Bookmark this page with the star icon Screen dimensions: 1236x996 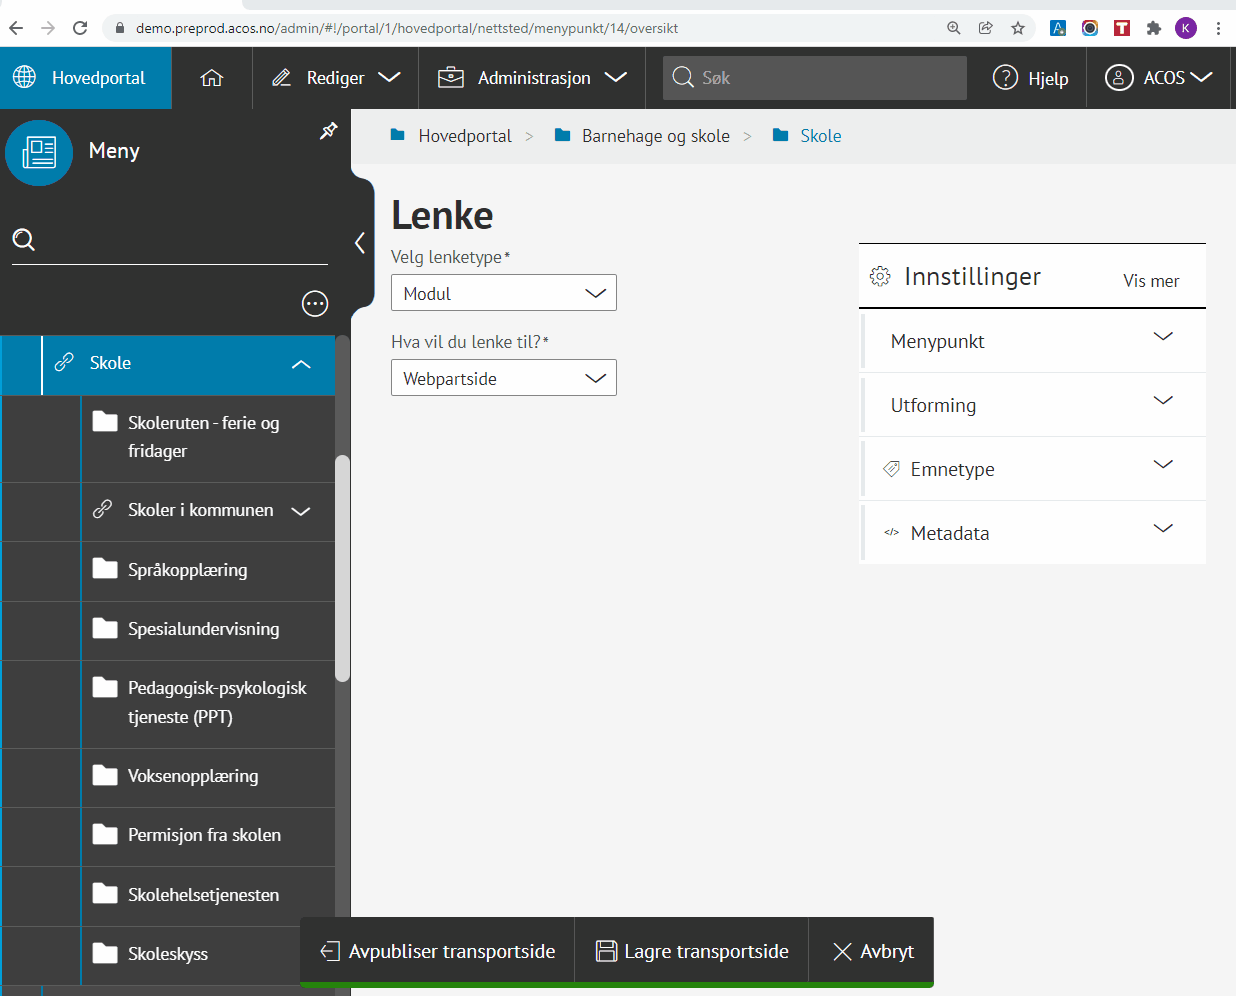click(x=1018, y=28)
